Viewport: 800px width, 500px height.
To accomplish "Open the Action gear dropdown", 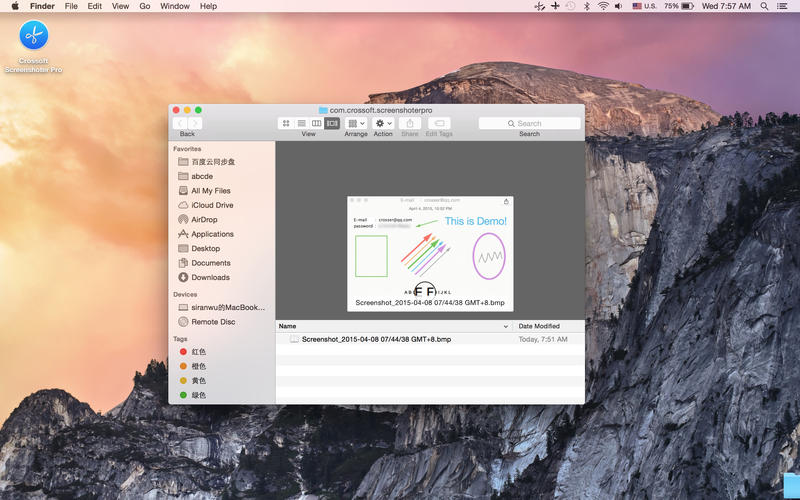I will coord(383,123).
